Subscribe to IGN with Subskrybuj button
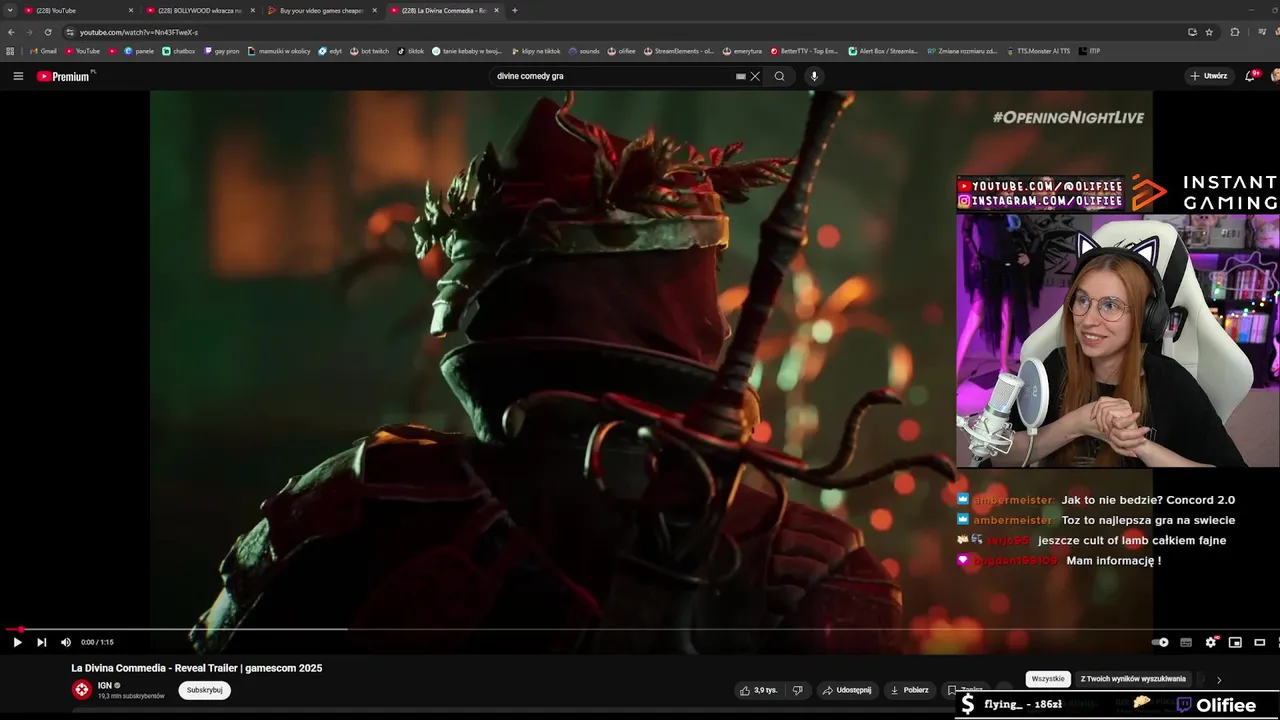 pos(205,690)
